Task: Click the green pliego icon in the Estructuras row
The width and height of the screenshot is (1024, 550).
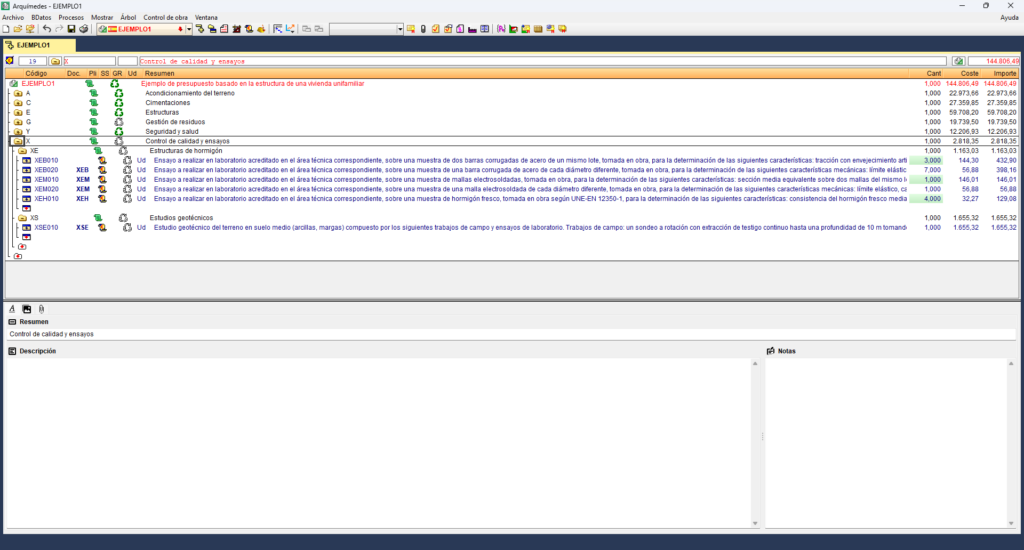Action: point(93,112)
